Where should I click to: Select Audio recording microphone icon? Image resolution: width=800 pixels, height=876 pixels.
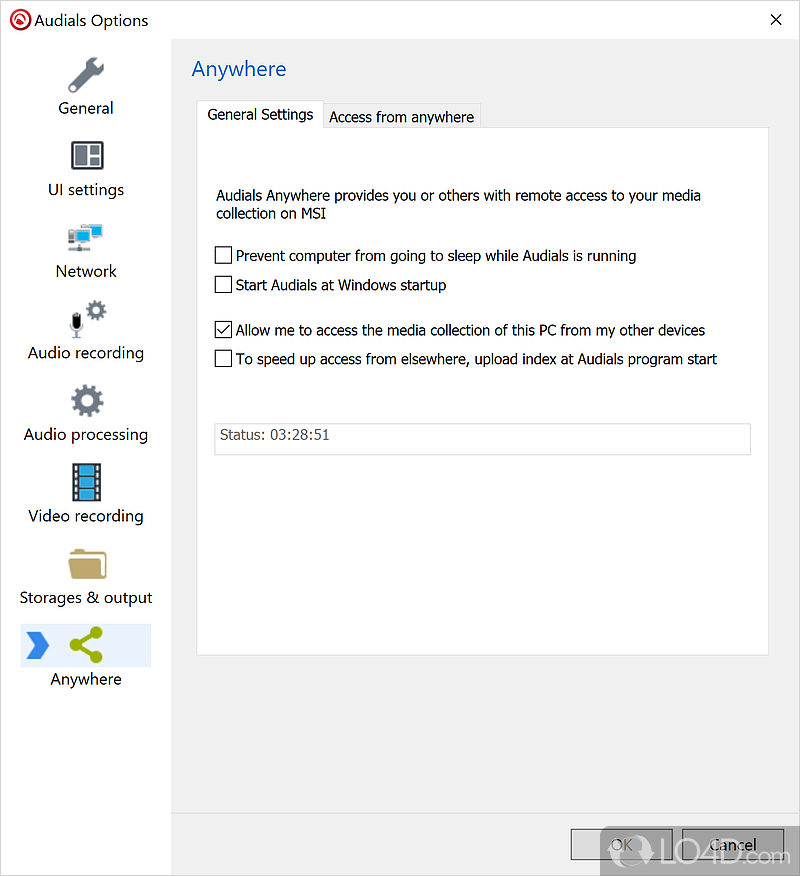(x=86, y=319)
